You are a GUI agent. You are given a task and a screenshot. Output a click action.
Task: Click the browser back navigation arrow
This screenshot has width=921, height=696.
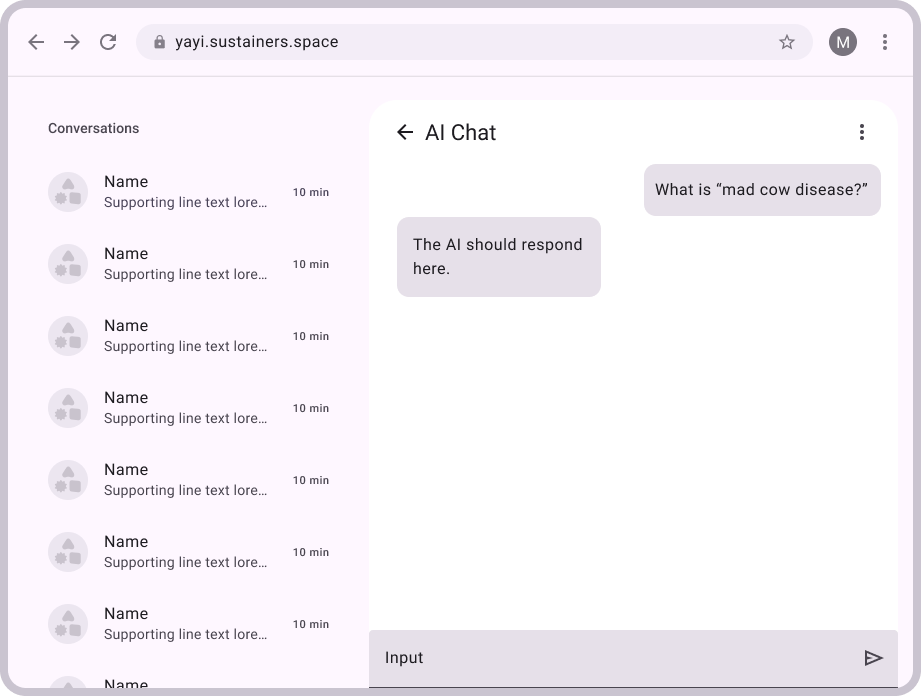[36, 42]
